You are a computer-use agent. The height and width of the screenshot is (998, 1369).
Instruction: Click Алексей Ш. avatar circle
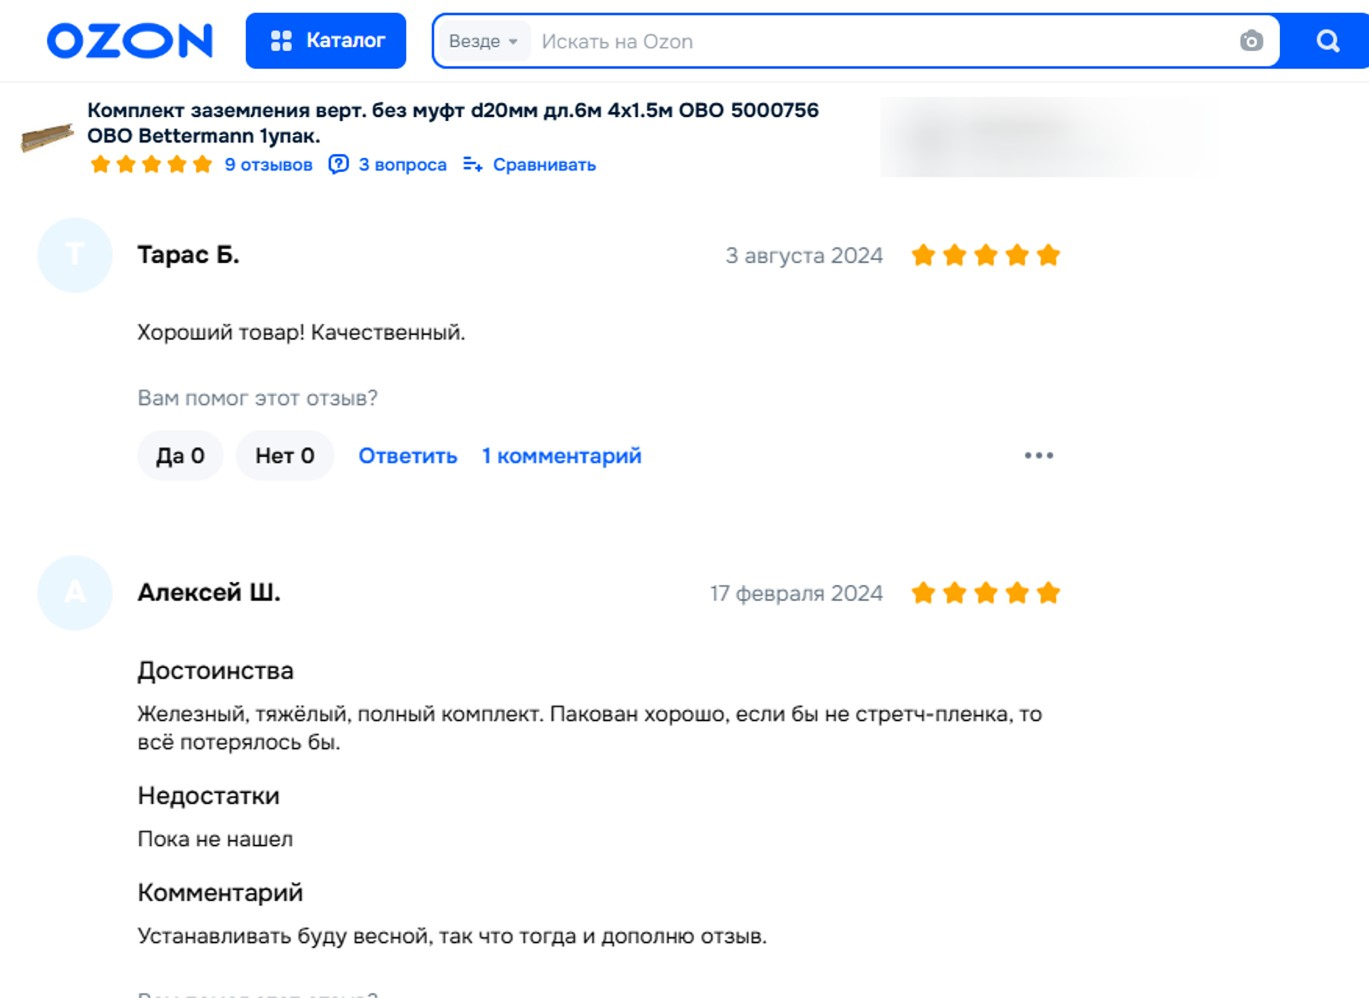(x=75, y=593)
